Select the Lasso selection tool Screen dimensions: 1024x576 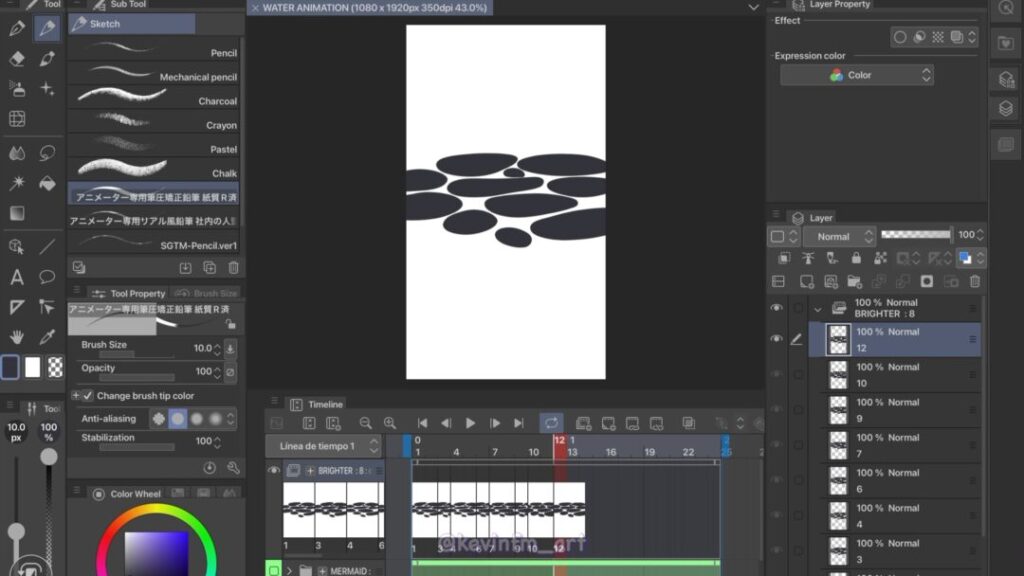(x=47, y=153)
